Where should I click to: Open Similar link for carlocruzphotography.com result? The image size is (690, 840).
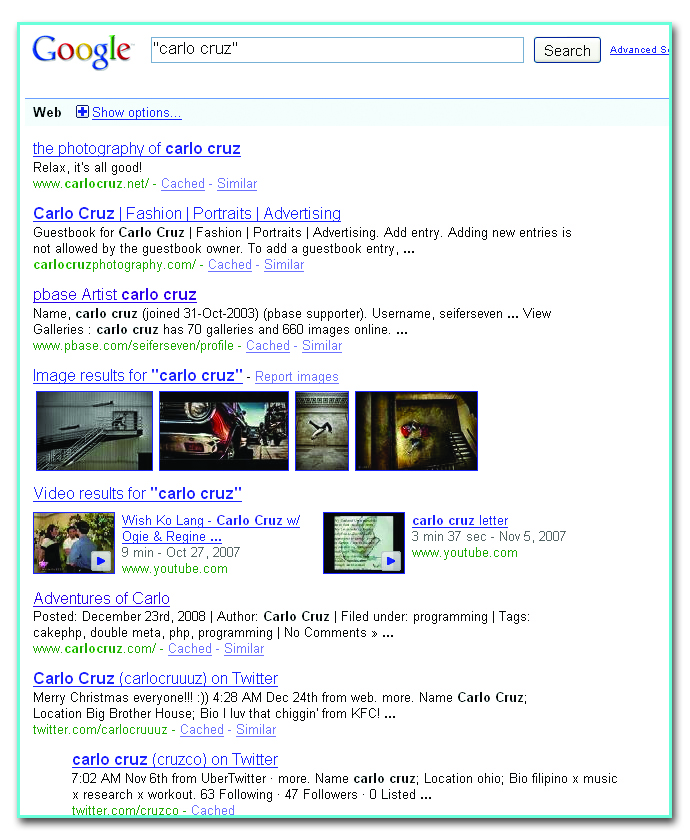283,265
